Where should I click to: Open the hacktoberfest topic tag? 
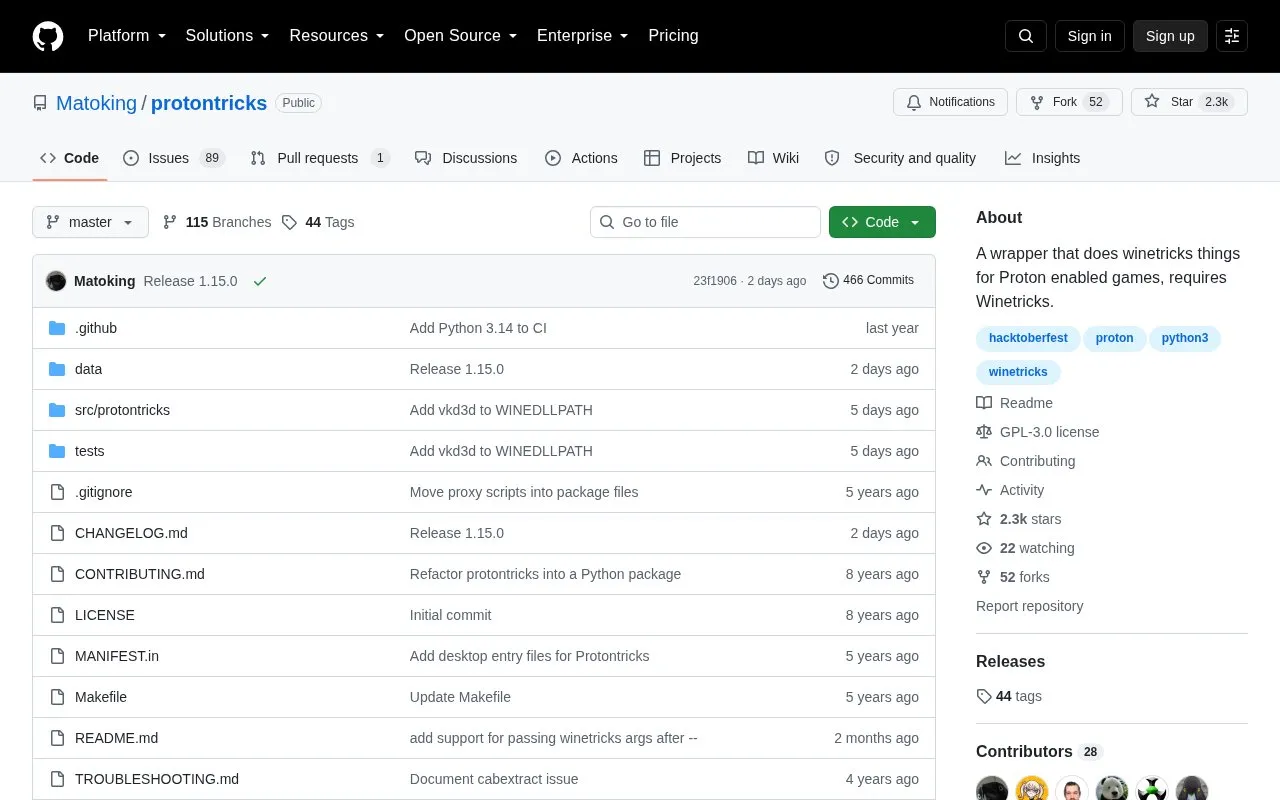pyautogui.click(x=1028, y=338)
